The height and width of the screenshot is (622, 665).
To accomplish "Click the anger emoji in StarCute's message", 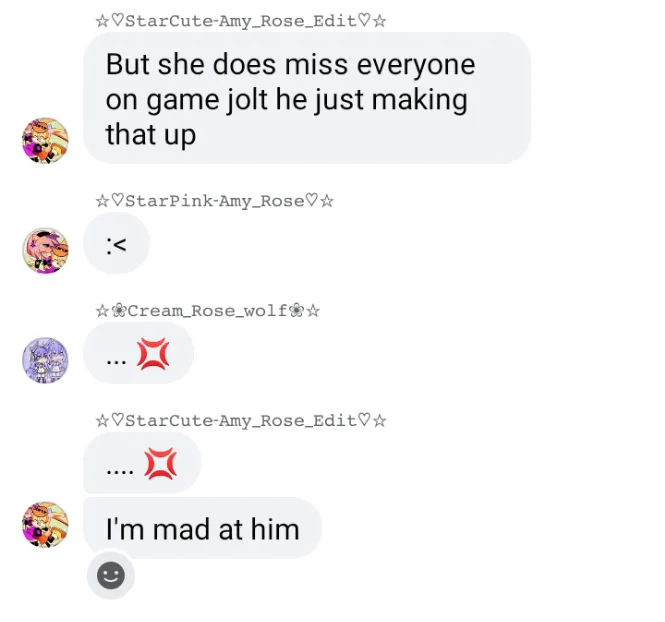I will click(160, 463).
